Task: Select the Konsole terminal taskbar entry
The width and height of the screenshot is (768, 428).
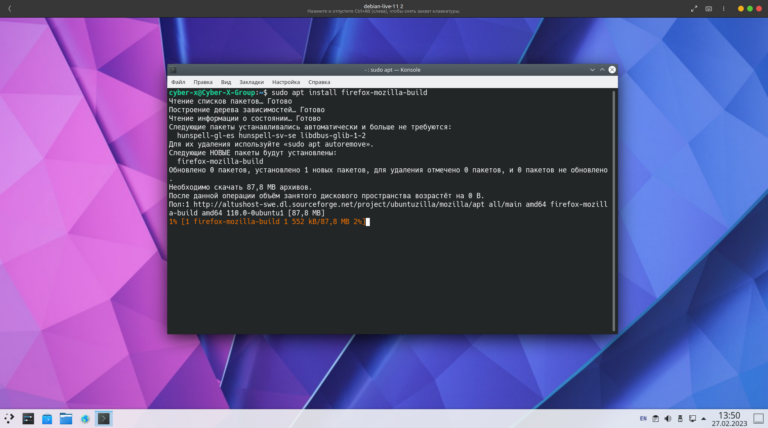Action: (103, 419)
